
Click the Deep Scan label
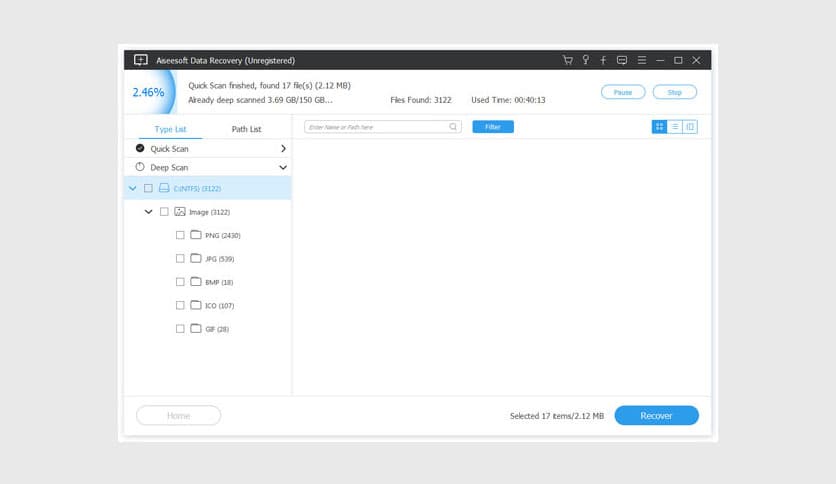(x=169, y=167)
